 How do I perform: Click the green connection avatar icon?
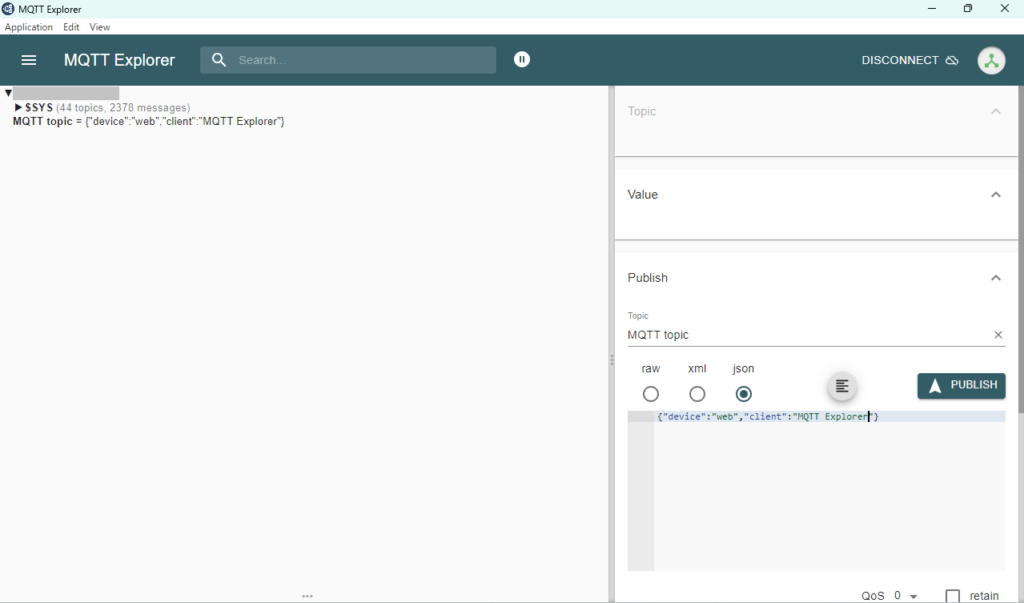point(991,60)
